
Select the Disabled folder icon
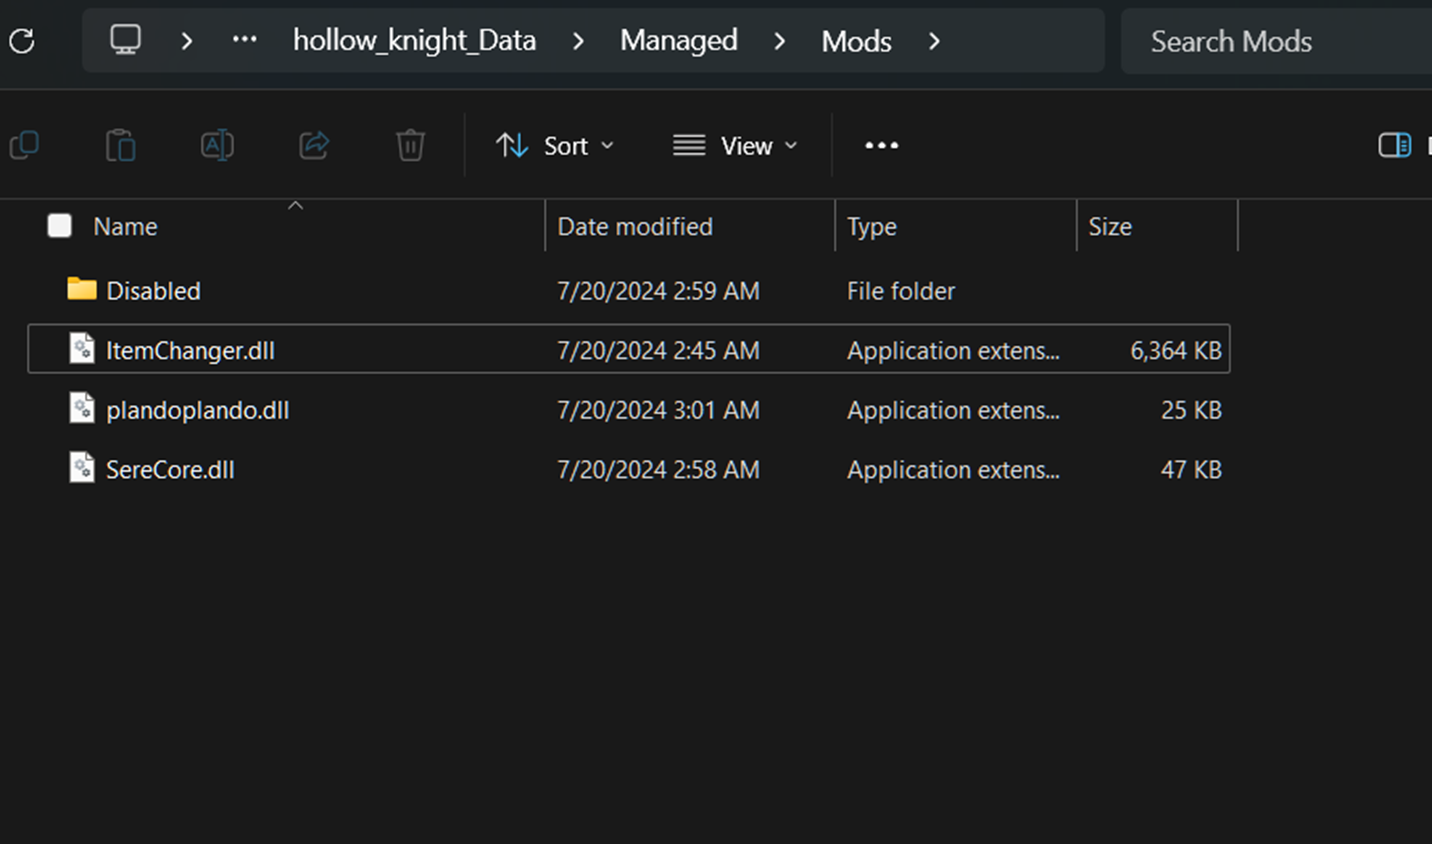coord(82,289)
